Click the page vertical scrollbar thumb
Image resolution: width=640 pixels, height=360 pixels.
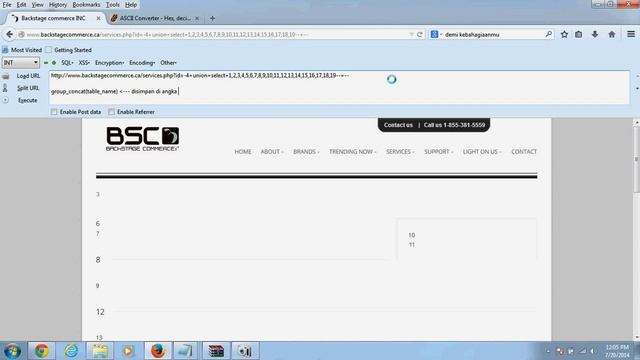tap(636, 159)
